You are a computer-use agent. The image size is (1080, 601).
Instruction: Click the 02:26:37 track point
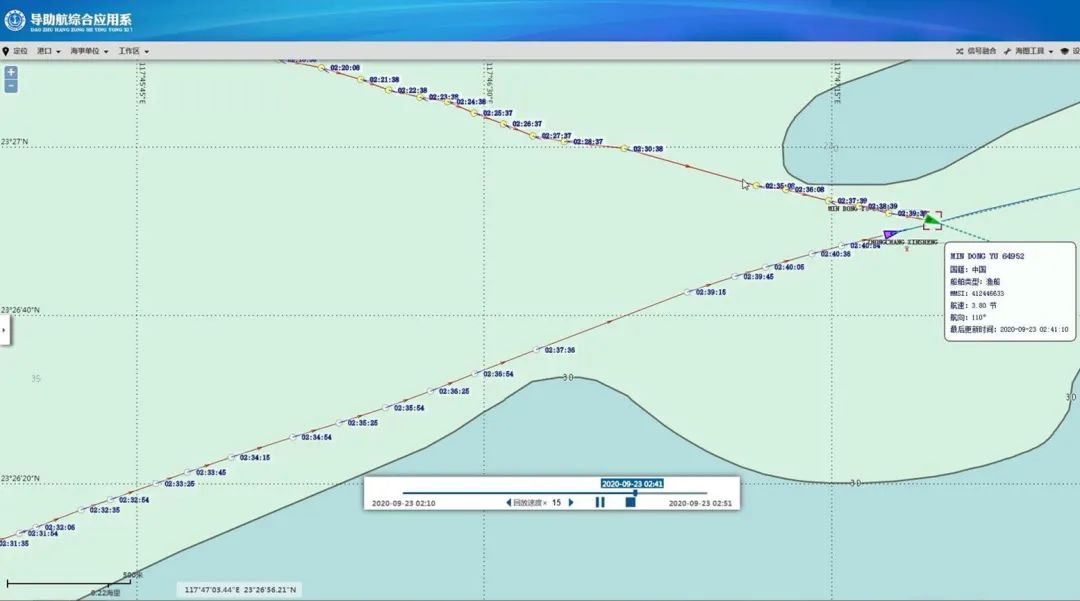click(503, 124)
